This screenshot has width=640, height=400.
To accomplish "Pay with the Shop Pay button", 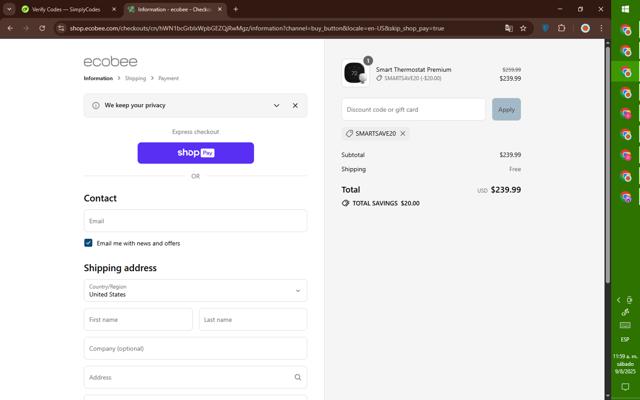I will 196,153.
